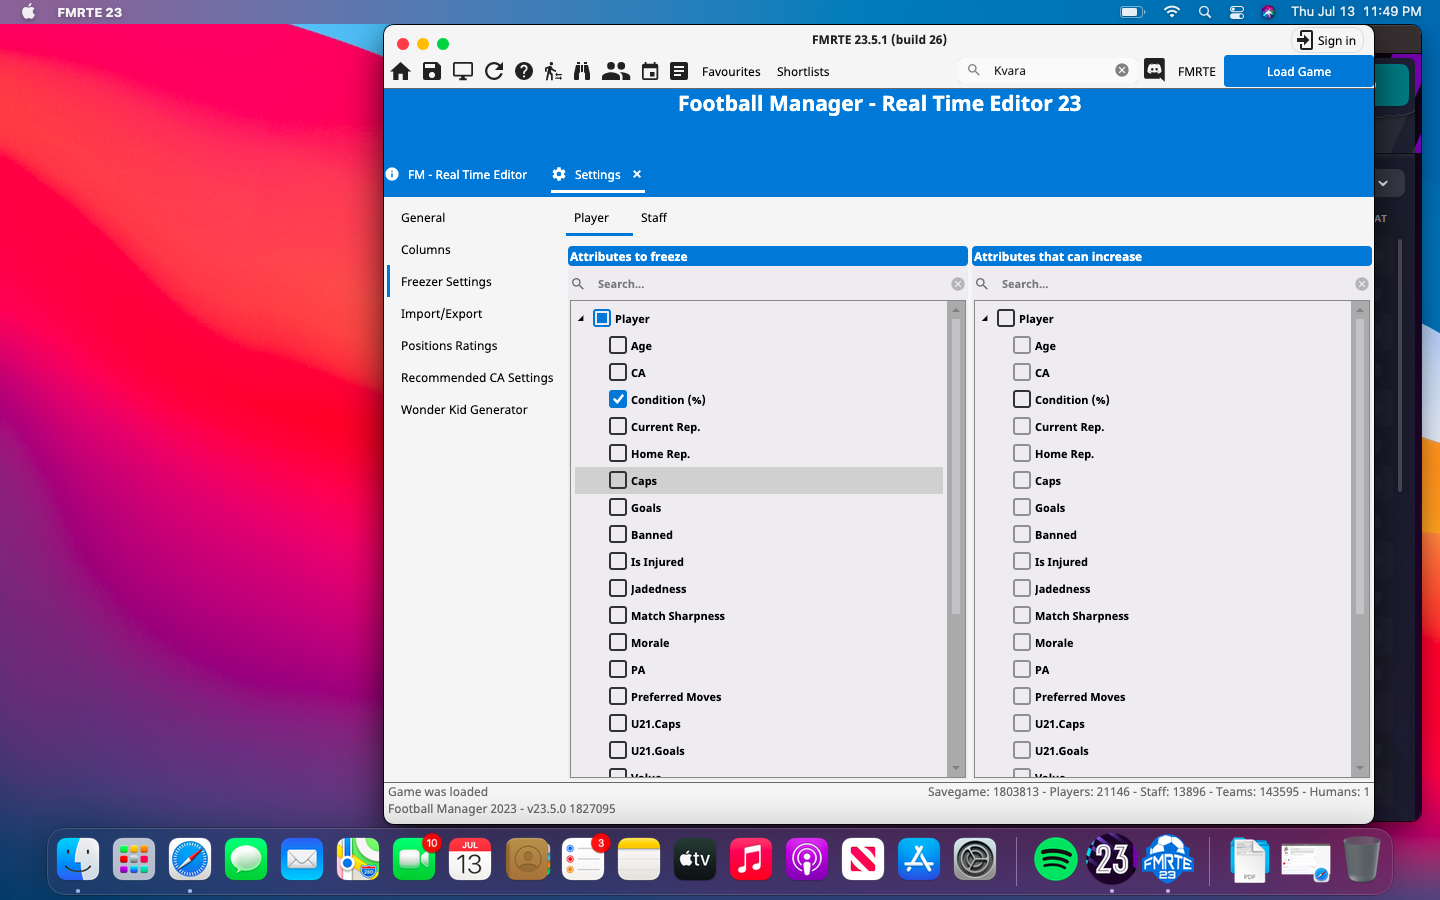Open Finder from the Dock
The width and height of the screenshot is (1440, 900).
pos(78,859)
